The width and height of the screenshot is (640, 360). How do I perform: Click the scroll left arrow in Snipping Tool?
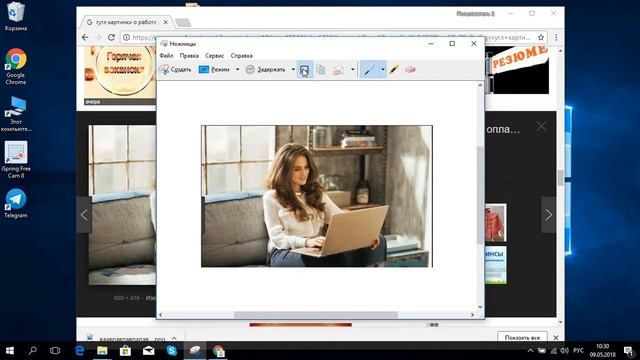tap(160, 315)
